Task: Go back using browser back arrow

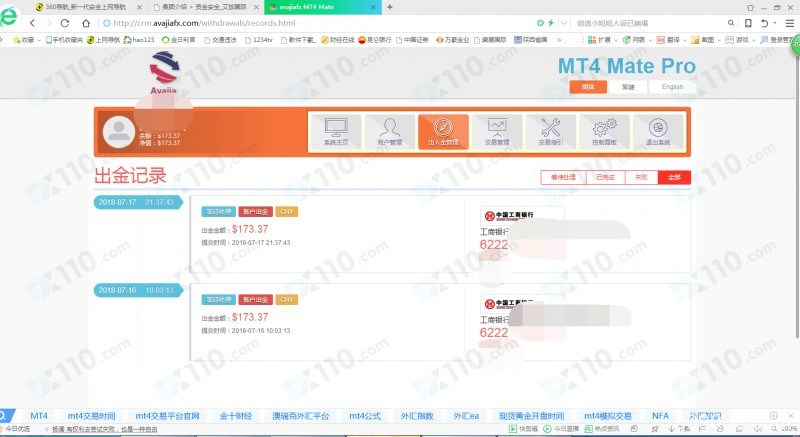Action: click(x=33, y=23)
